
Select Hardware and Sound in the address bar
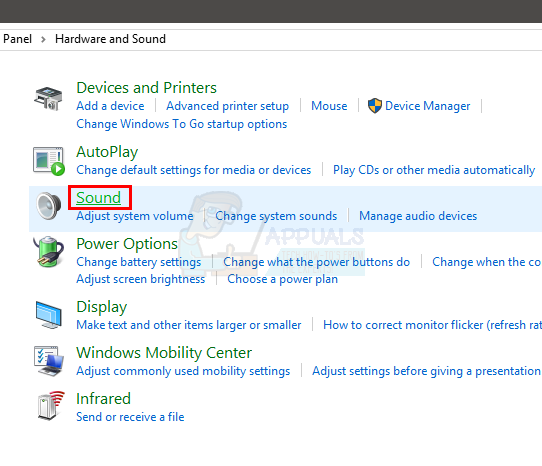pyautogui.click(x=110, y=39)
